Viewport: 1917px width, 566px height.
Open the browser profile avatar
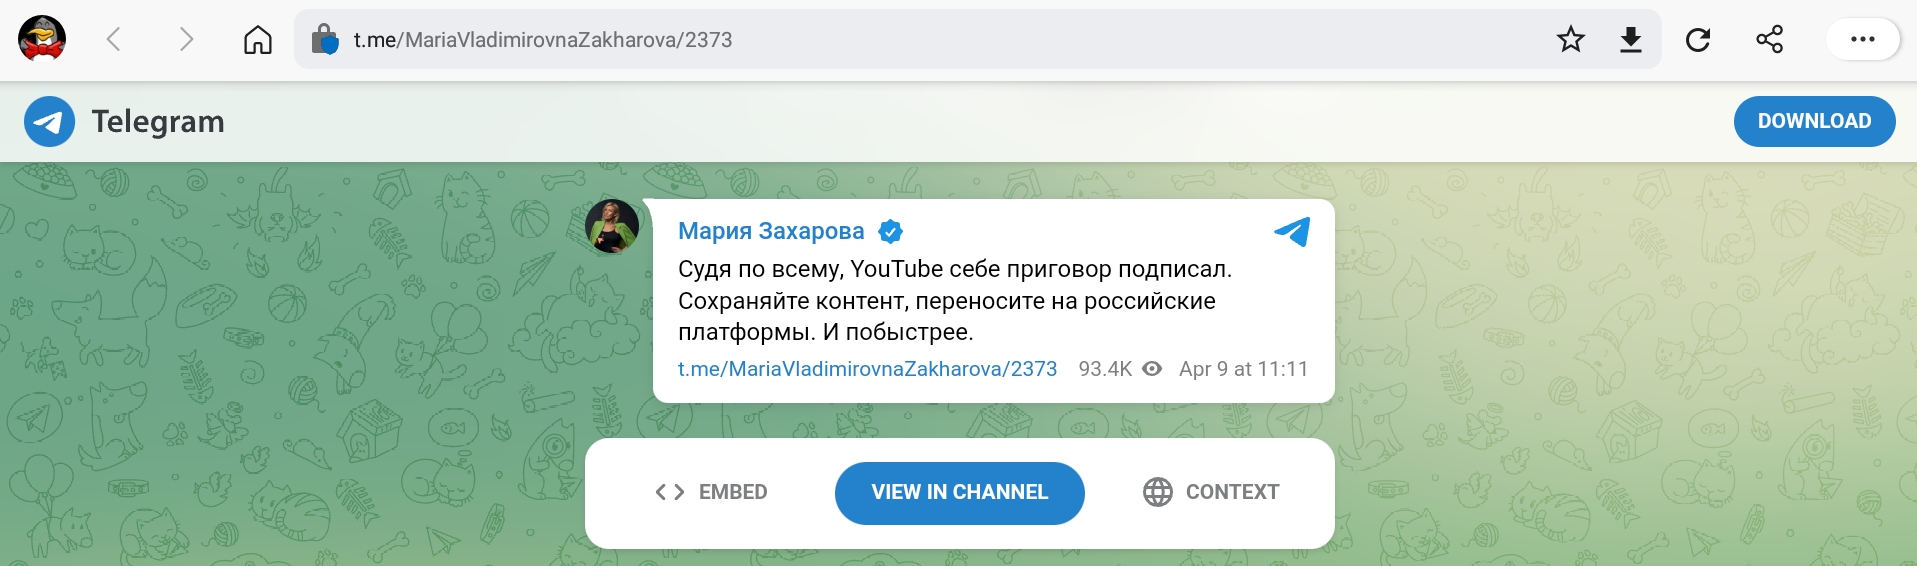point(42,40)
